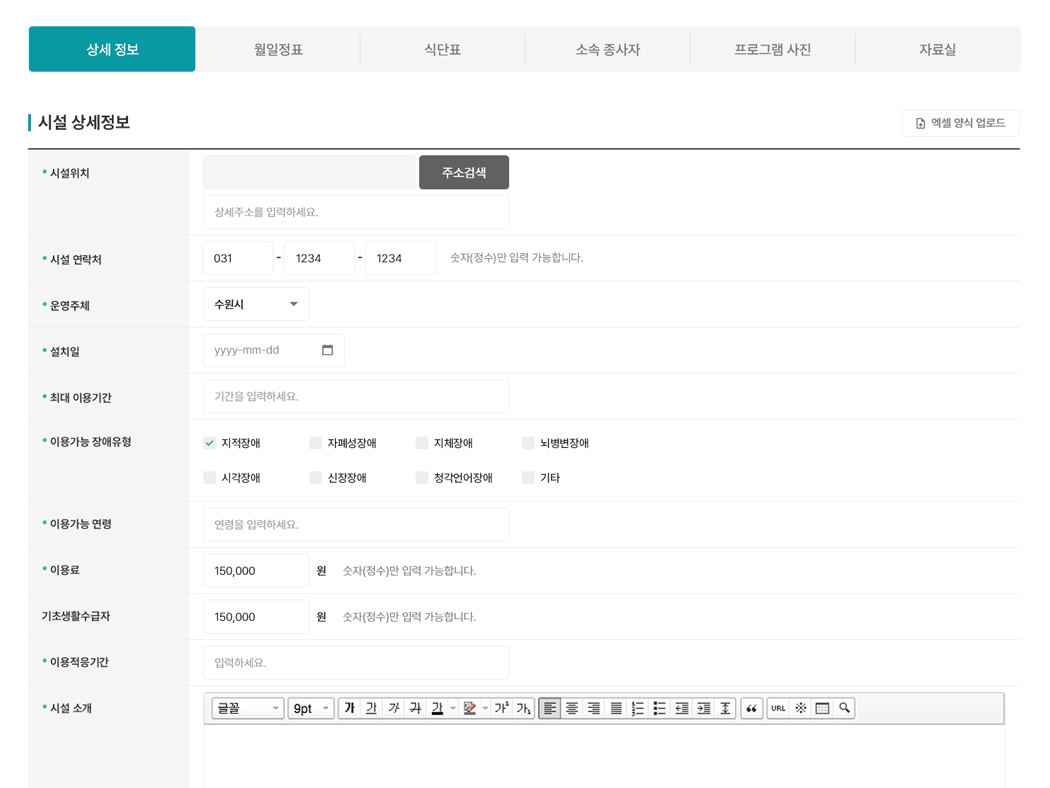Insert a URL link

click(778, 708)
